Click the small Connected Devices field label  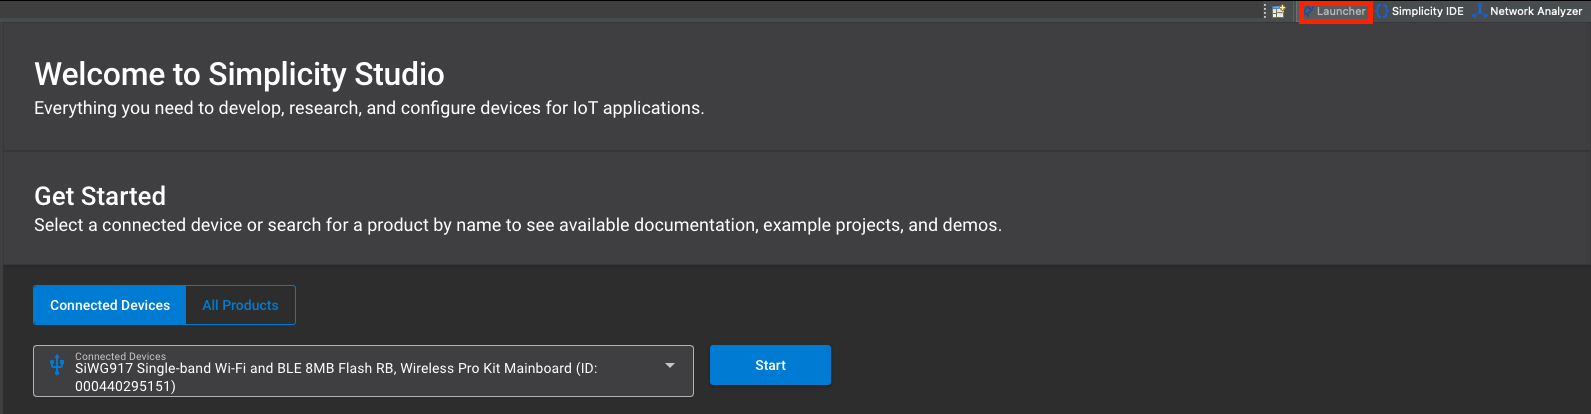coord(120,356)
